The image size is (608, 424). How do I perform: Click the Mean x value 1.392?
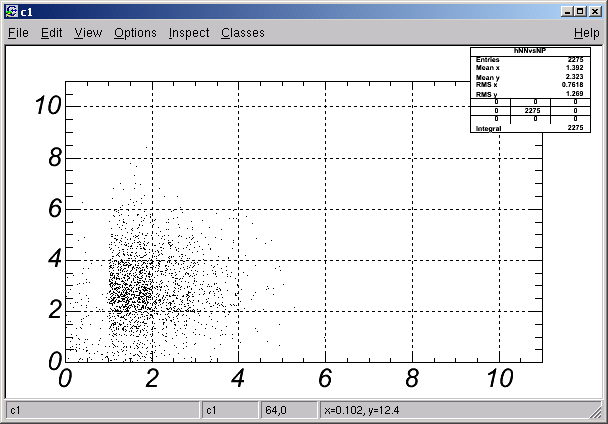[x=575, y=67]
